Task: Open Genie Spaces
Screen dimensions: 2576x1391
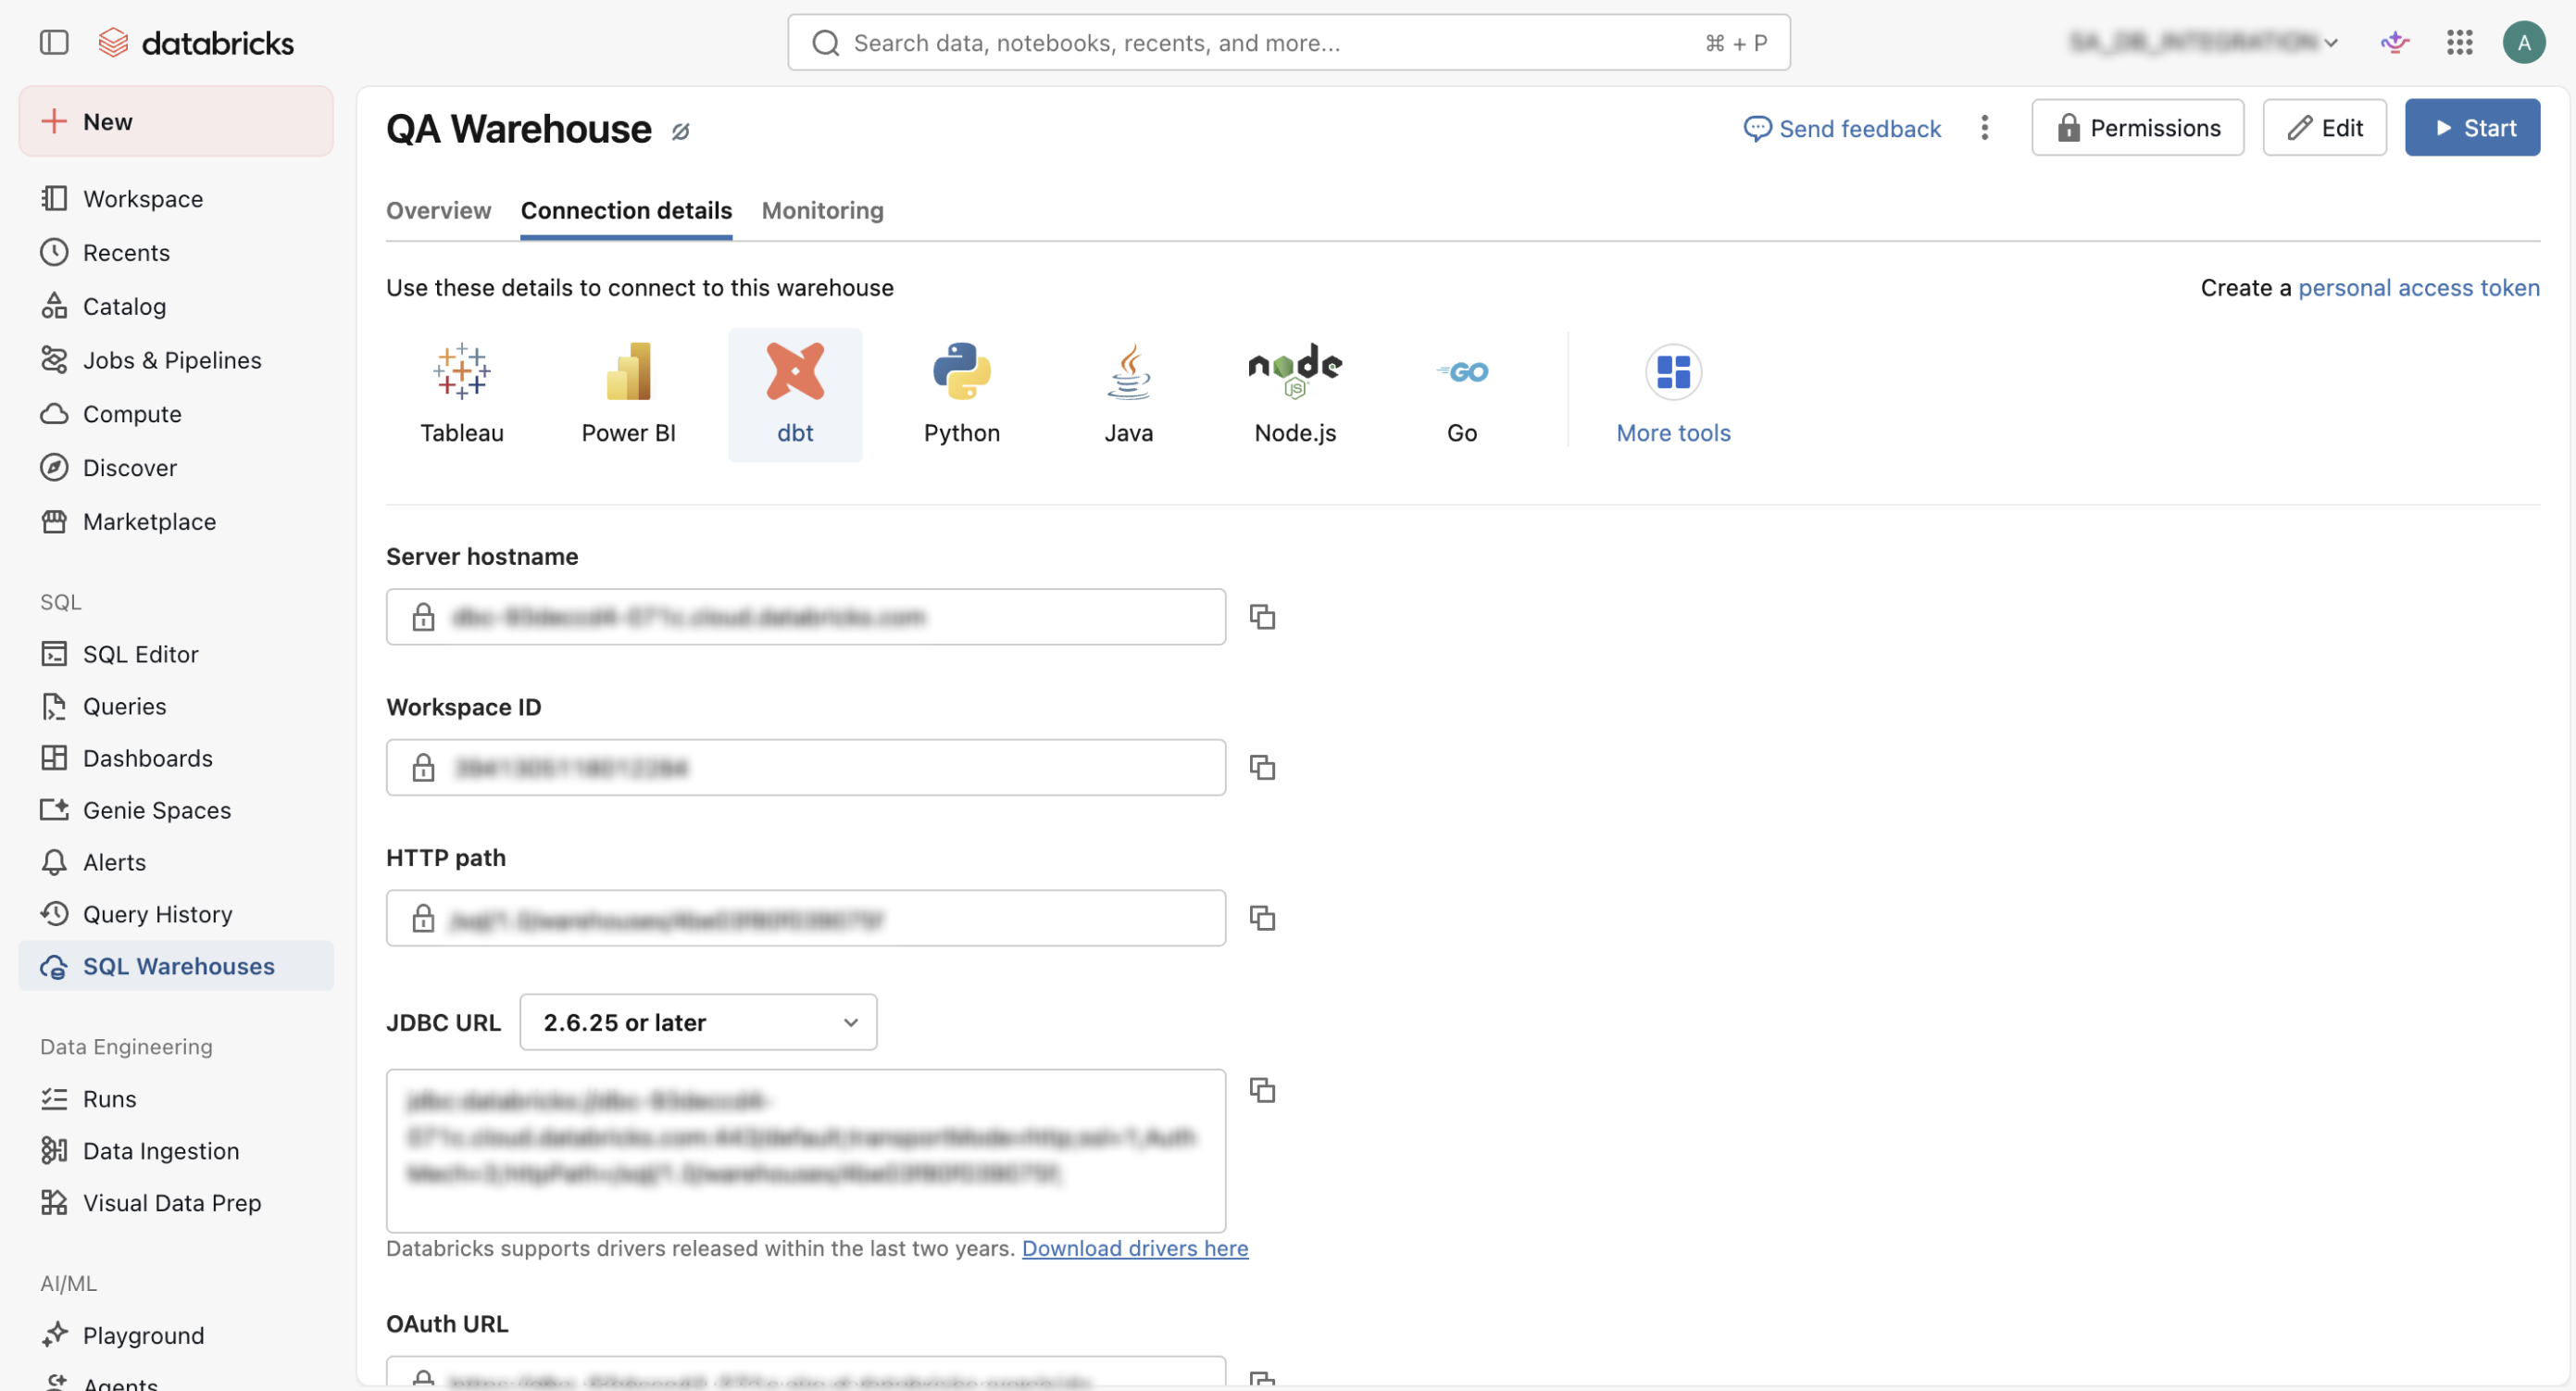Action: [x=176, y=810]
